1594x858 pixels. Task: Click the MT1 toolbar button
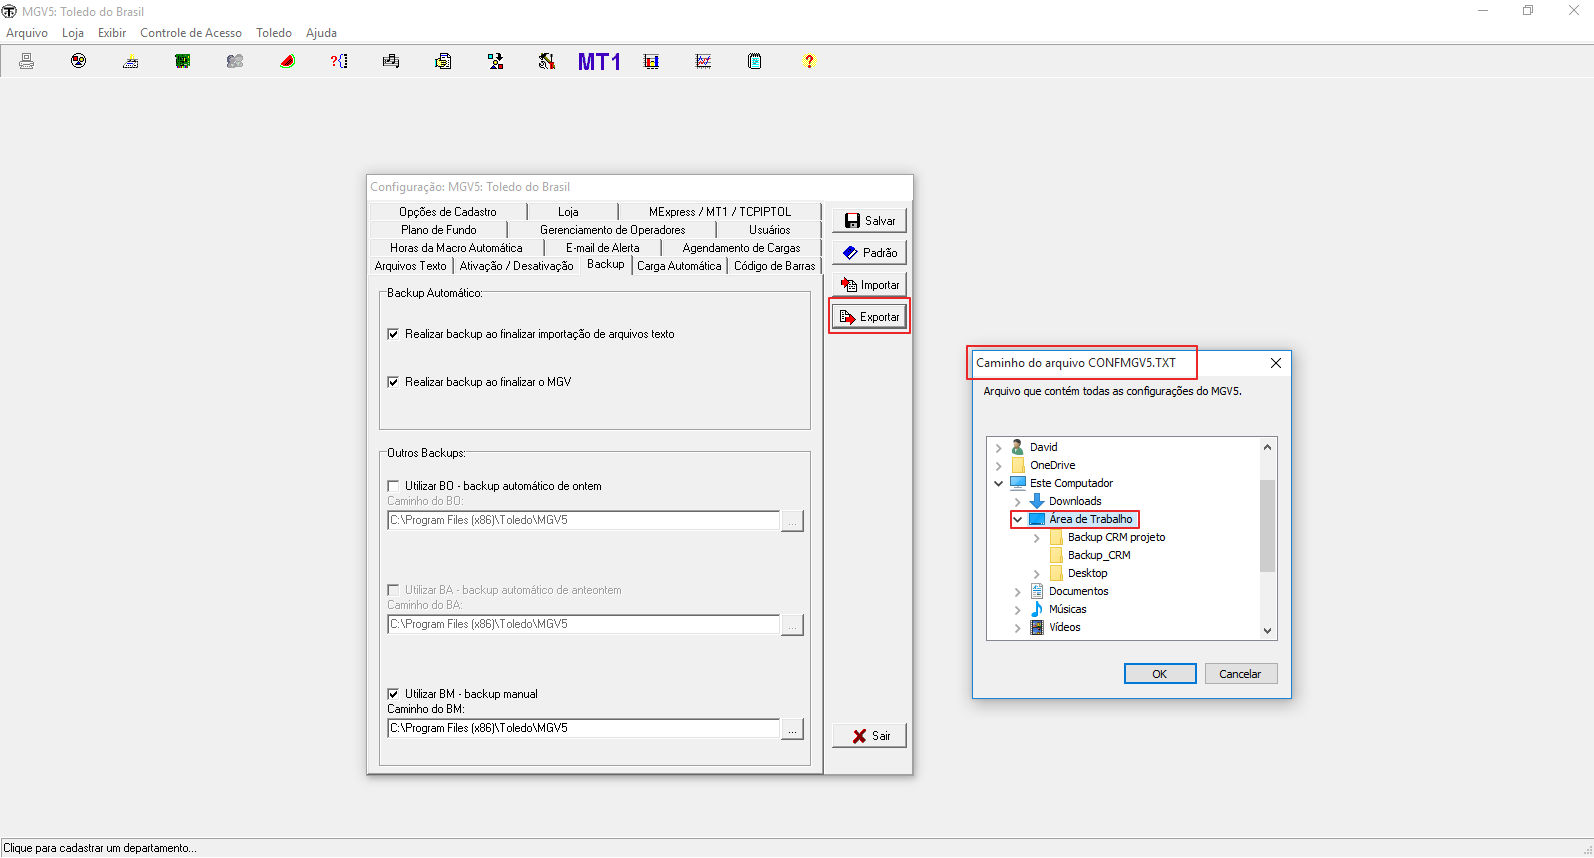pos(599,62)
